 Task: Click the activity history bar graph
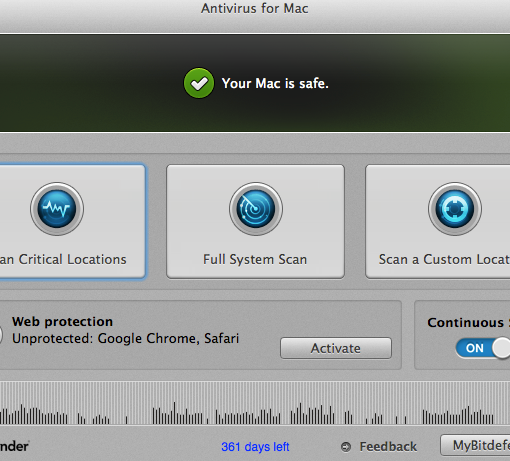coord(255,403)
